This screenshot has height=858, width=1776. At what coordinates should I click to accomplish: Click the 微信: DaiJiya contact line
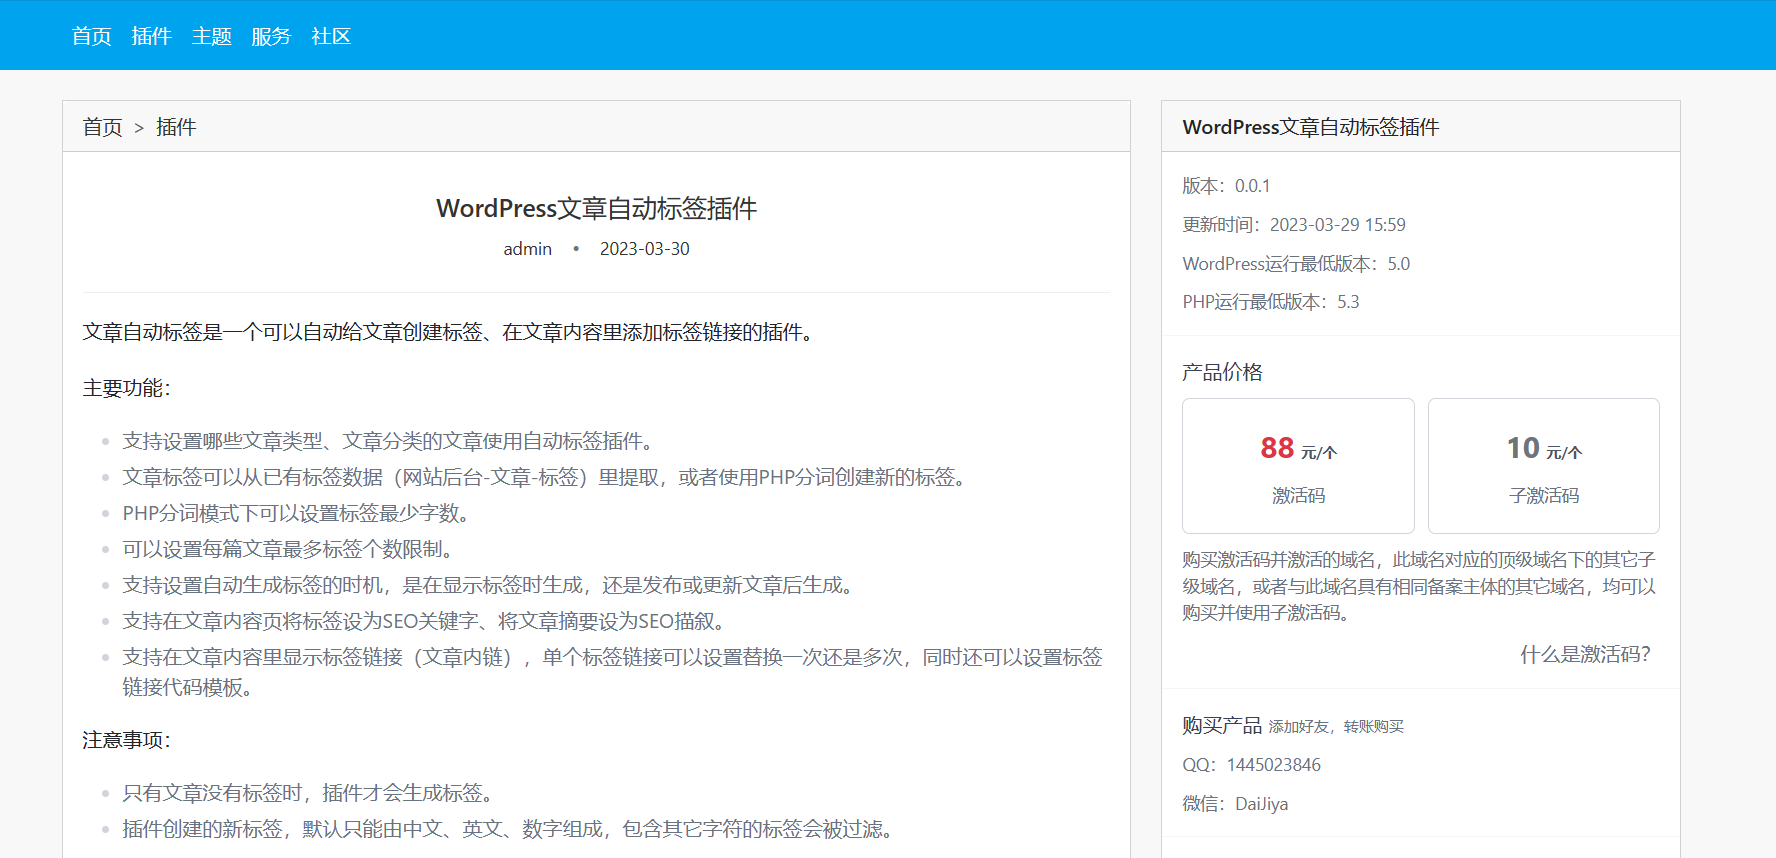[x=1235, y=804]
